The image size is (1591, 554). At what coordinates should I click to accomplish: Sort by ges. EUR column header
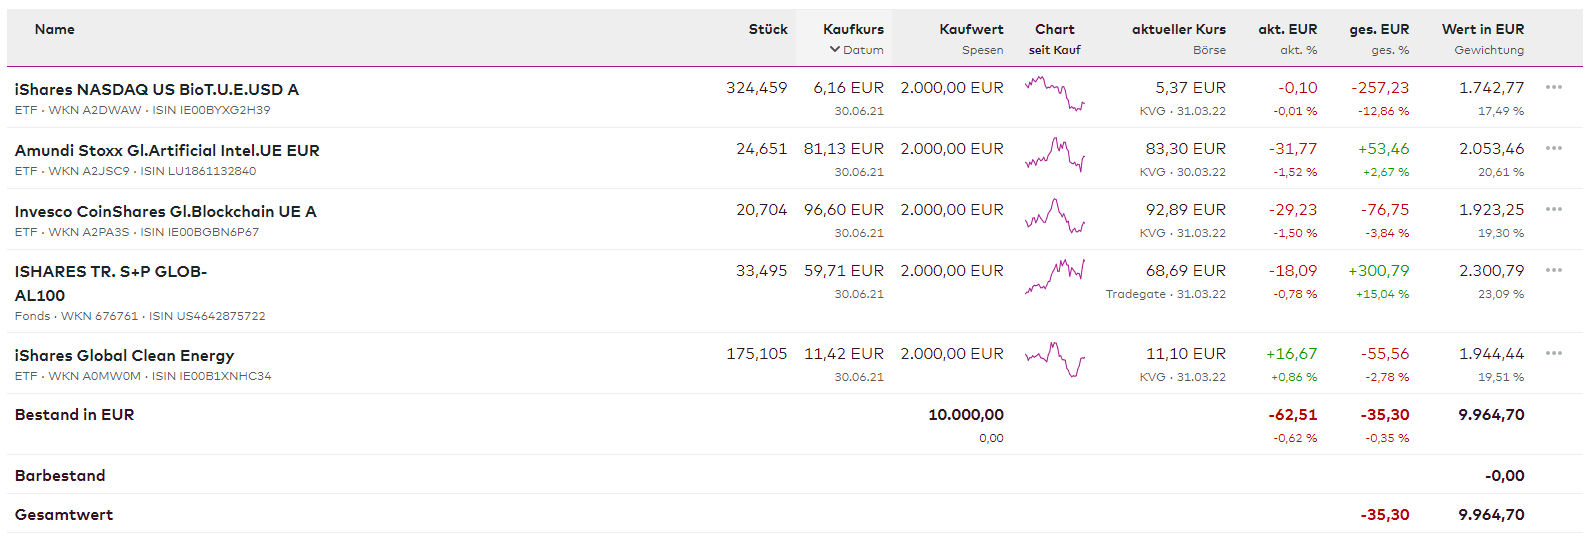click(1378, 29)
